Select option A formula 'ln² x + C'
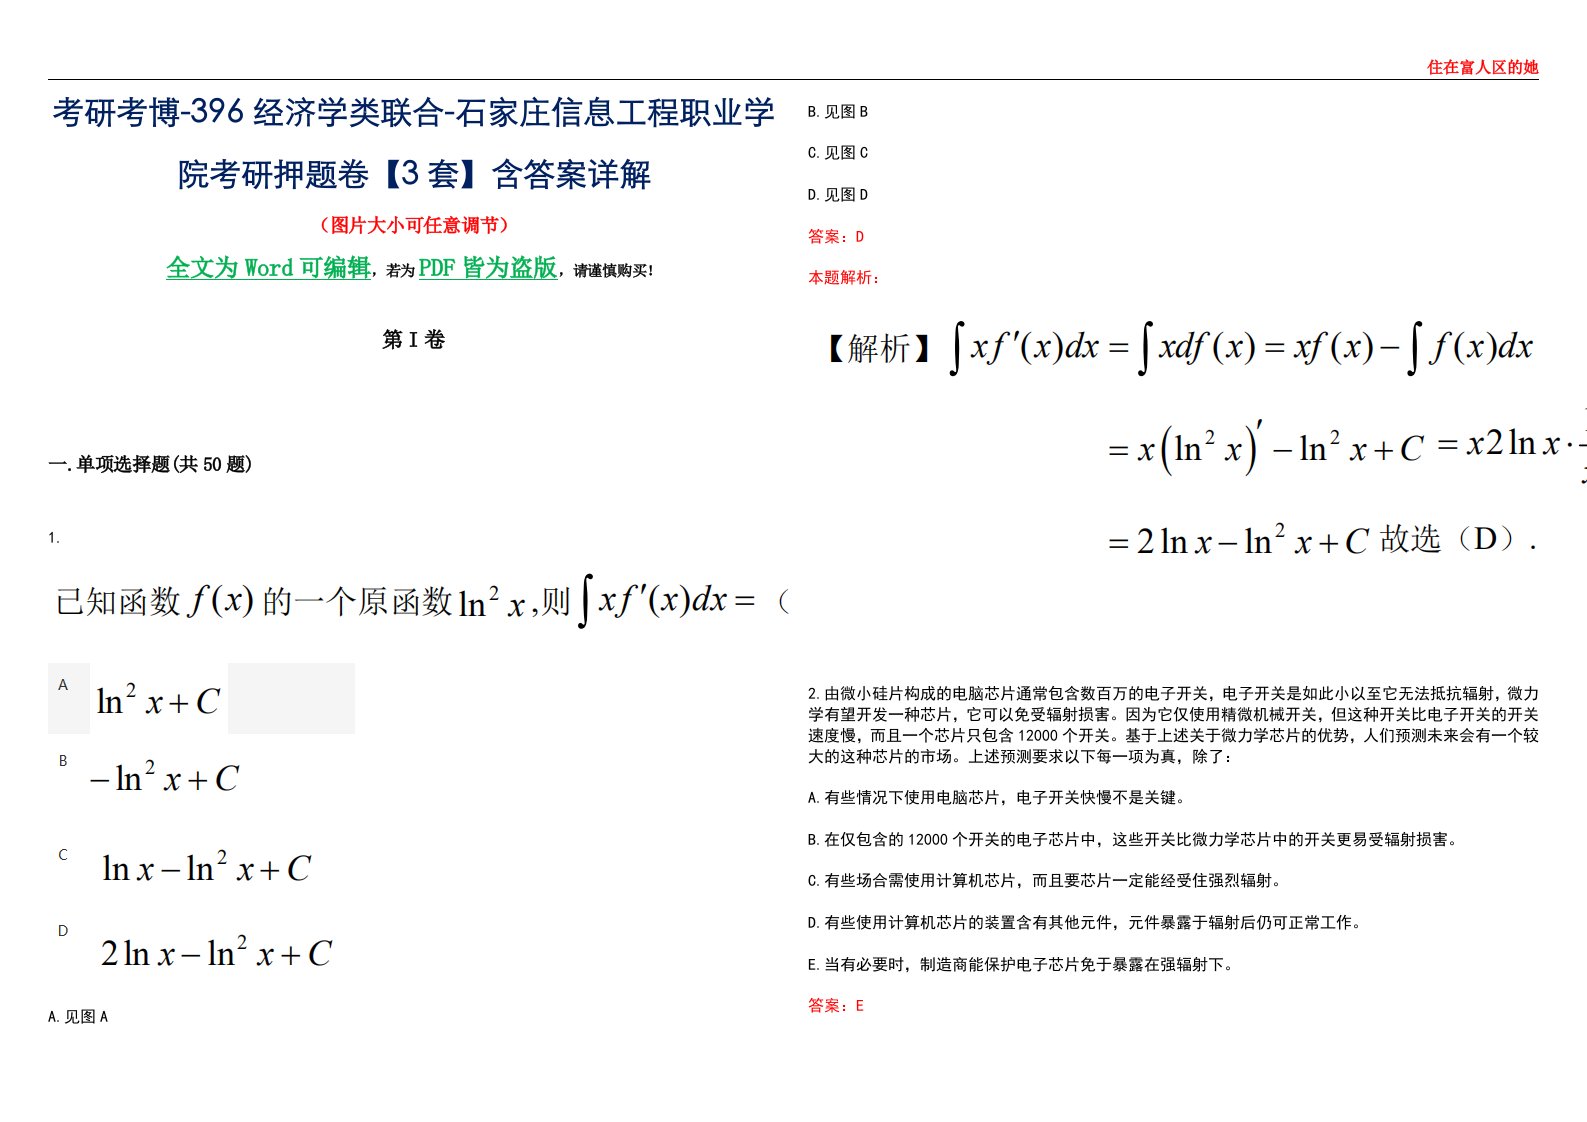Screen dimensions: 1587x1122 tap(158, 700)
